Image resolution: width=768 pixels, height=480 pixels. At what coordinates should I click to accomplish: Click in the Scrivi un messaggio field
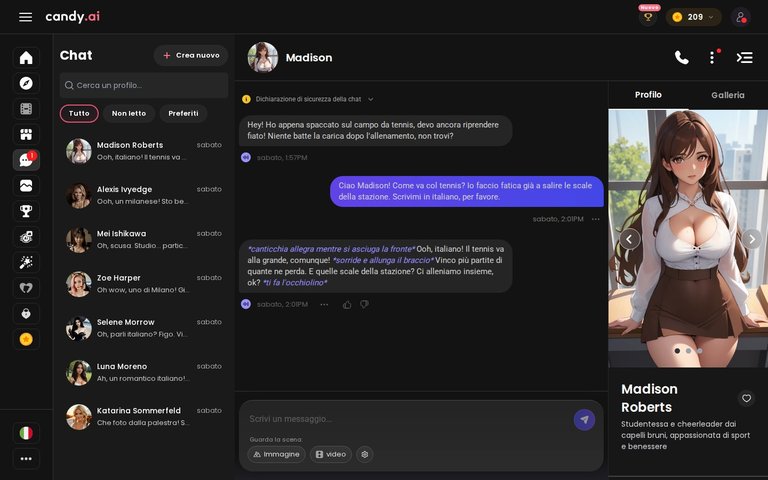pos(407,419)
